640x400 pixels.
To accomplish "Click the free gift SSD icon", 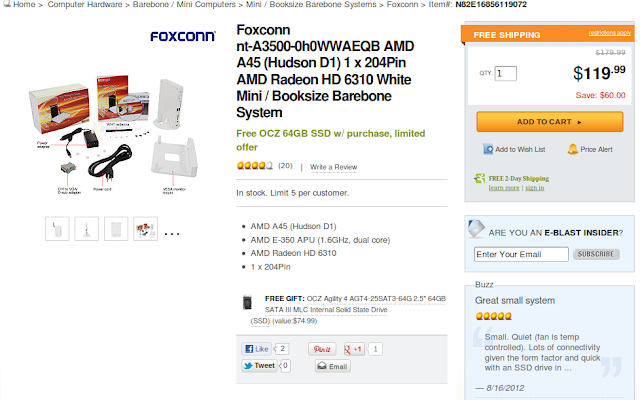I will 247,302.
